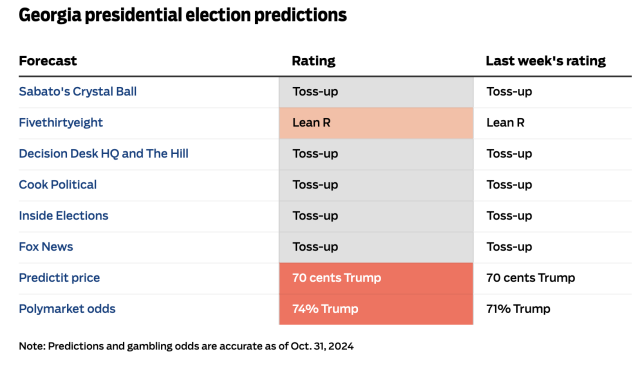Click the 71% Trump last week cell
This screenshot has height=366, width=640.
518,309
